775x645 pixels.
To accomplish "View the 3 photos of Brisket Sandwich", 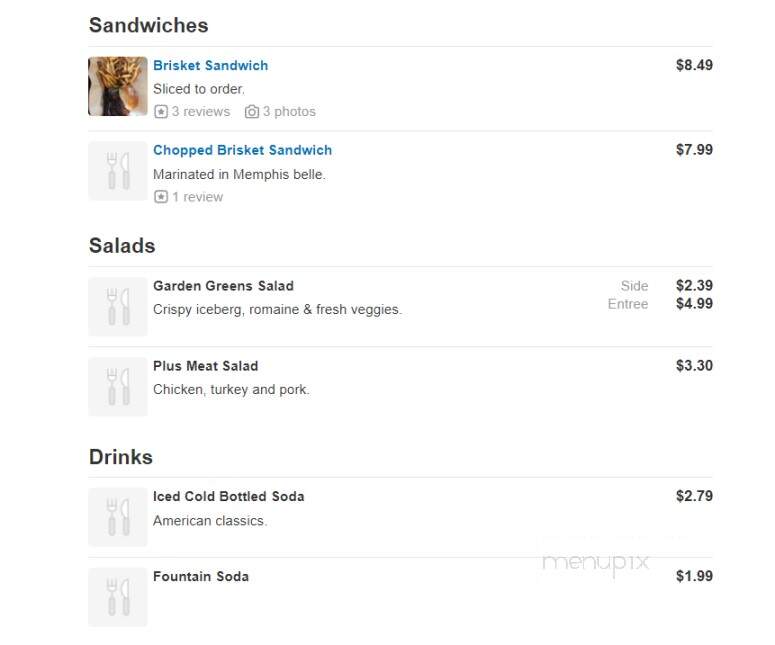I will click(289, 112).
